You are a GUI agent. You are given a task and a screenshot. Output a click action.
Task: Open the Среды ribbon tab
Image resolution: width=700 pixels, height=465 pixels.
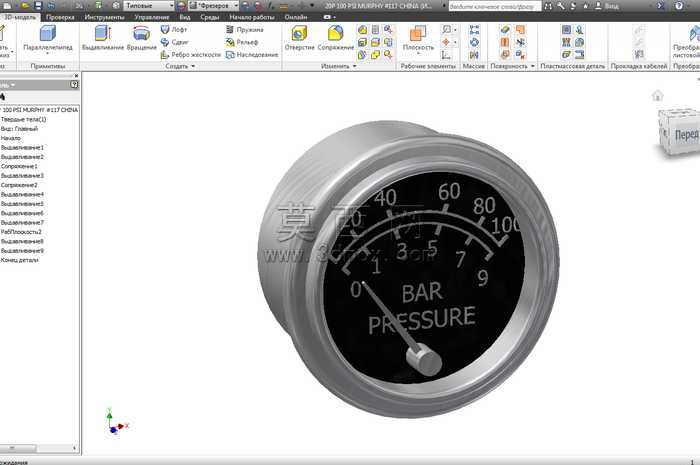tap(210, 17)
